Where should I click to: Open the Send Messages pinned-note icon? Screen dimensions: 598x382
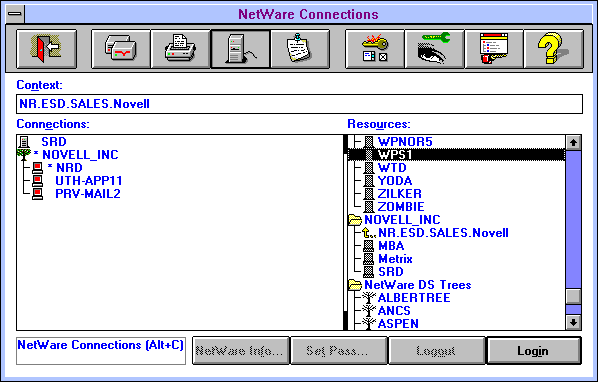tap(300, 49)
